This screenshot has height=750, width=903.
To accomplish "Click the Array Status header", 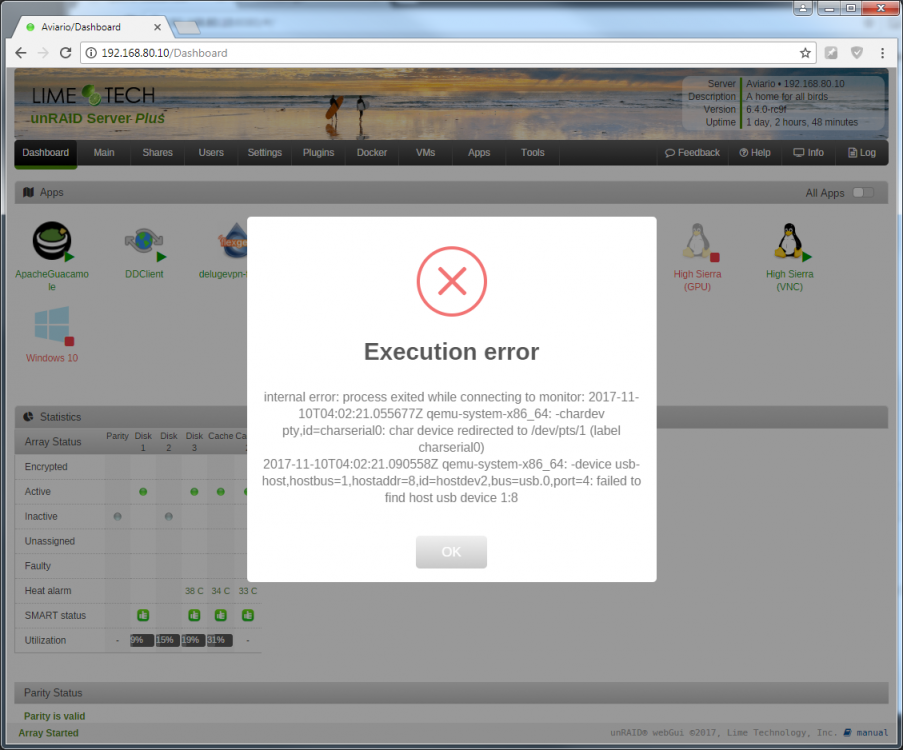I will [x=53, y=442].
